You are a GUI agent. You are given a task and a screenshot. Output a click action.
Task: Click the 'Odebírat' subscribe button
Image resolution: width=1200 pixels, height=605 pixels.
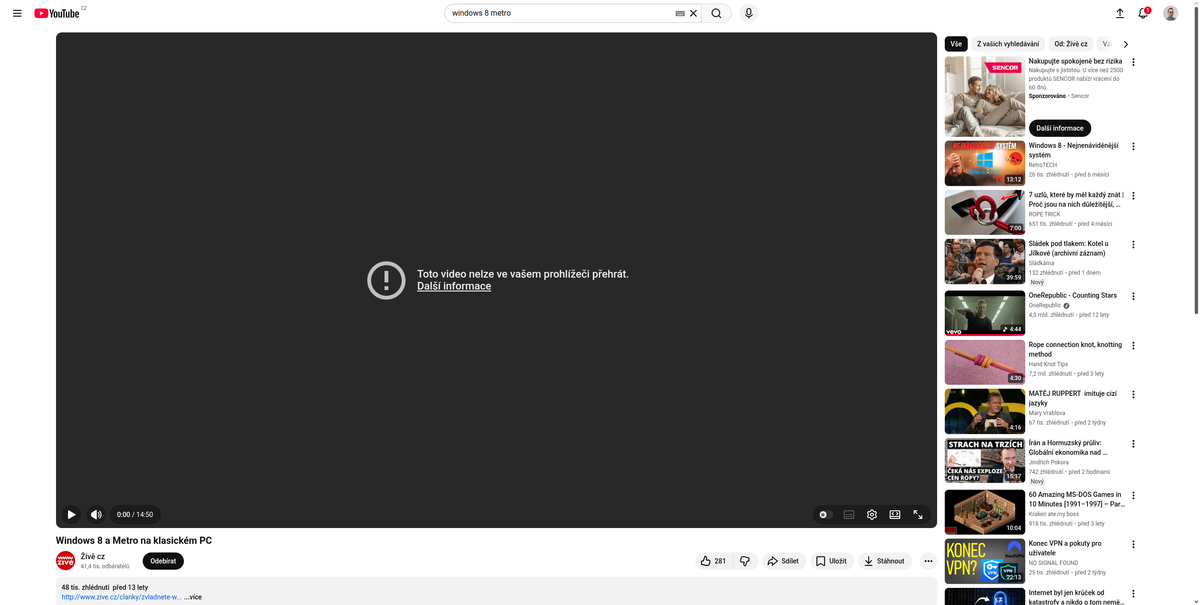coord(162,561)
